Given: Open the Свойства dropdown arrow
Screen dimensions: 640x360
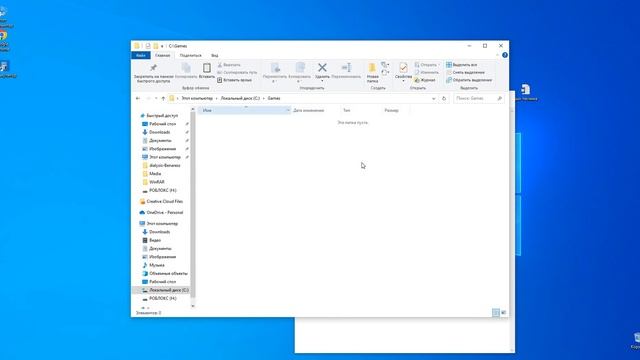Looking at the screenshot, I should (x=403, y=81).
